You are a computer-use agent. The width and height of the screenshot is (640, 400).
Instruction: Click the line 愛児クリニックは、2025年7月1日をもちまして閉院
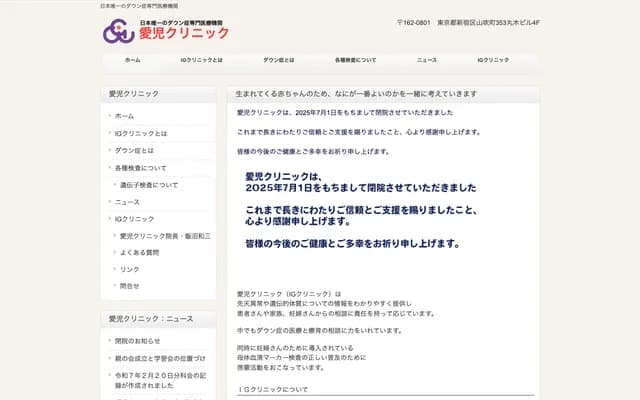point(345,113)
